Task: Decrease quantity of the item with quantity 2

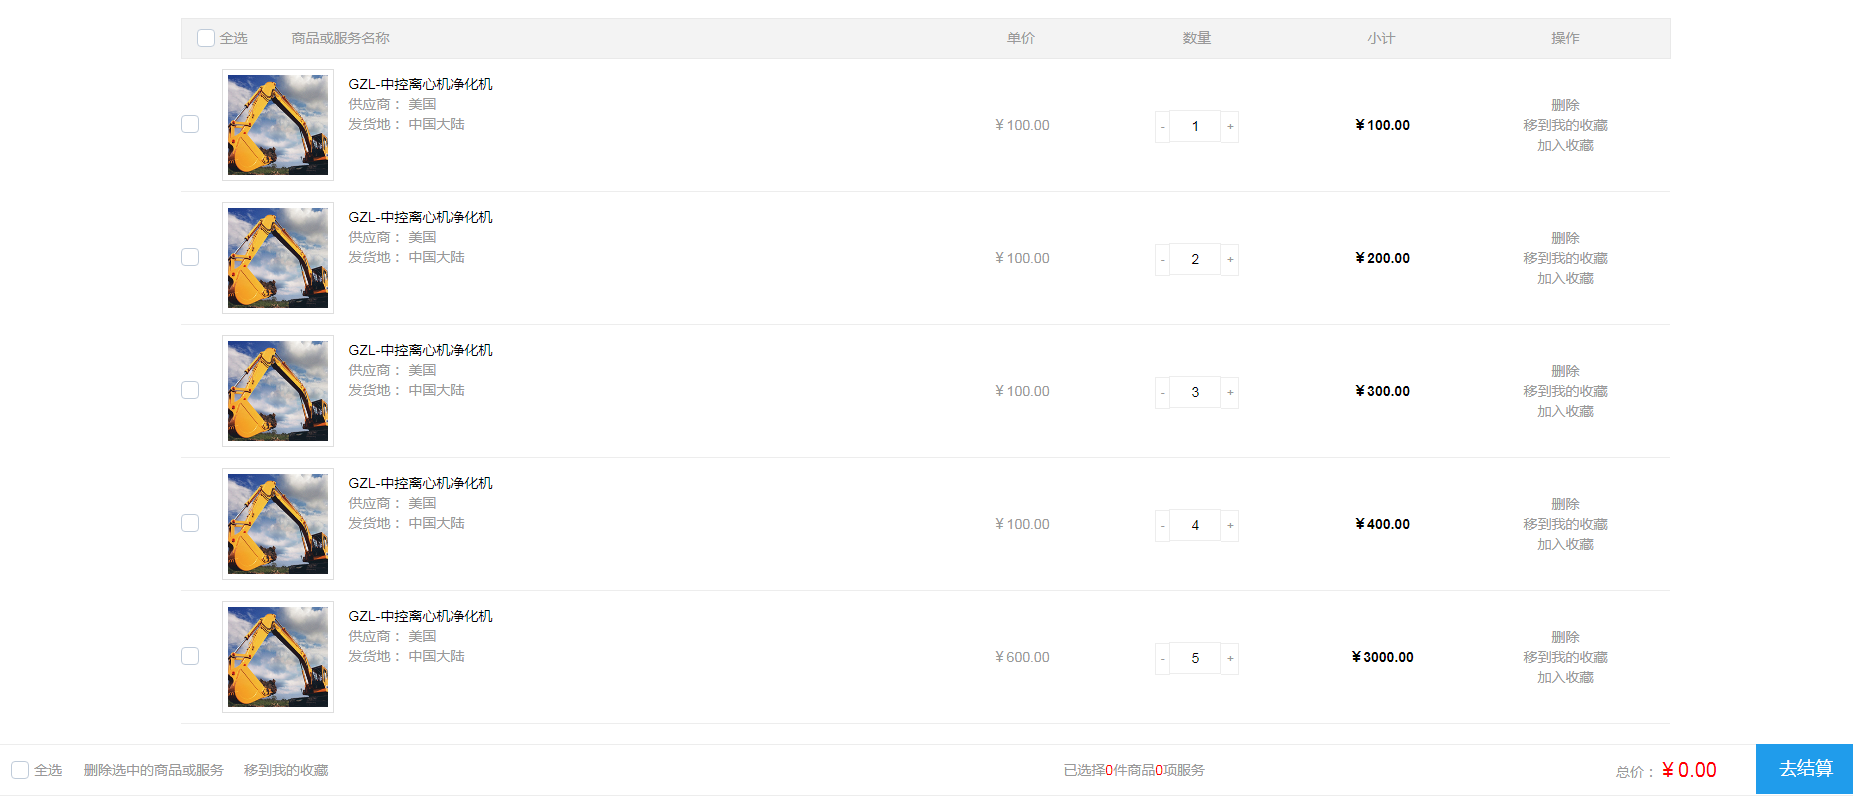Action: (1162, 259)
